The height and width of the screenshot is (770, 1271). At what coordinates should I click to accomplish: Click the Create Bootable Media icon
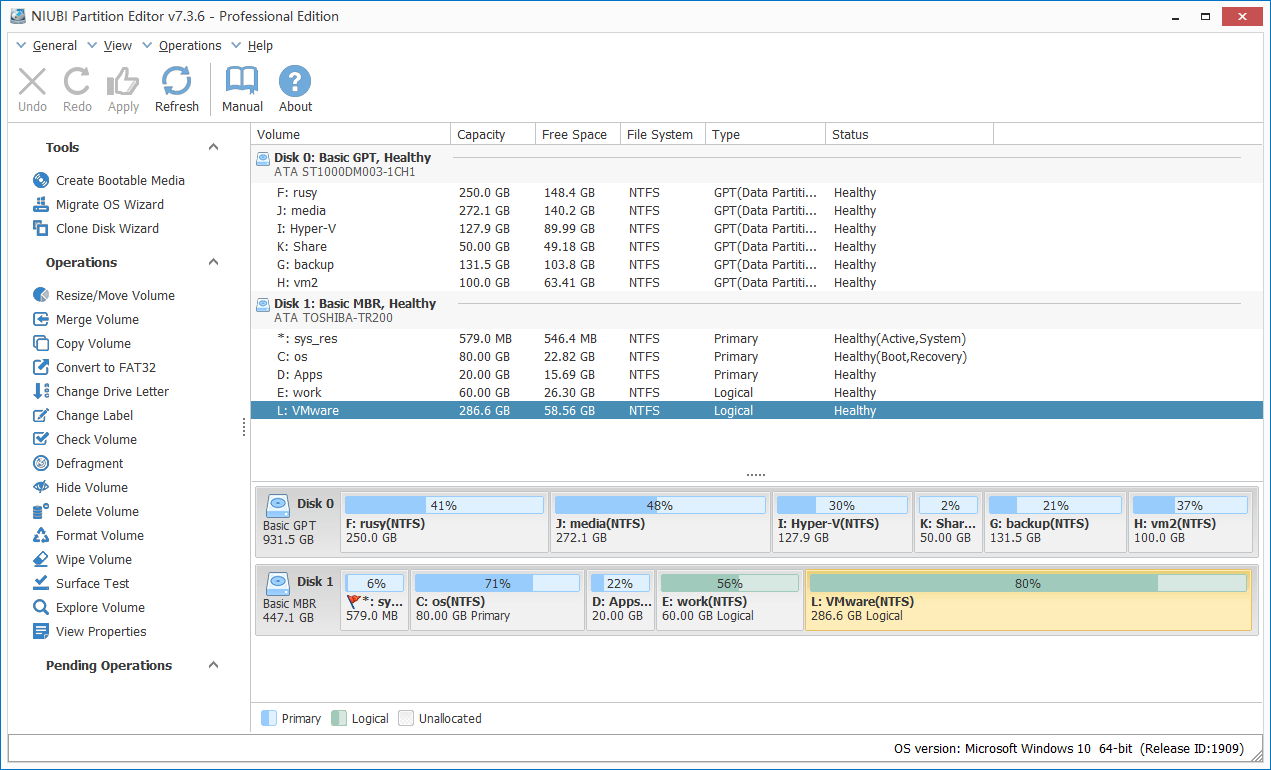(x=41, y=180)
